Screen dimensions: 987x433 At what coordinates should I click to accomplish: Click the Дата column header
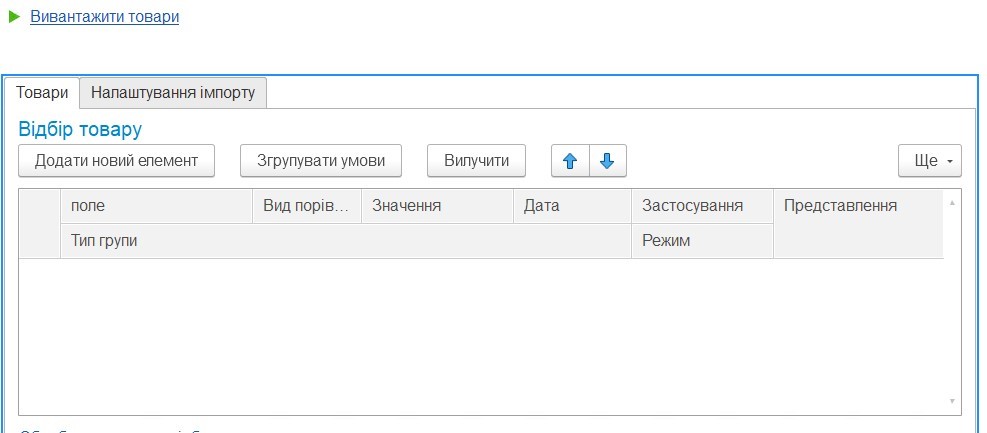[x=573, y=206]
